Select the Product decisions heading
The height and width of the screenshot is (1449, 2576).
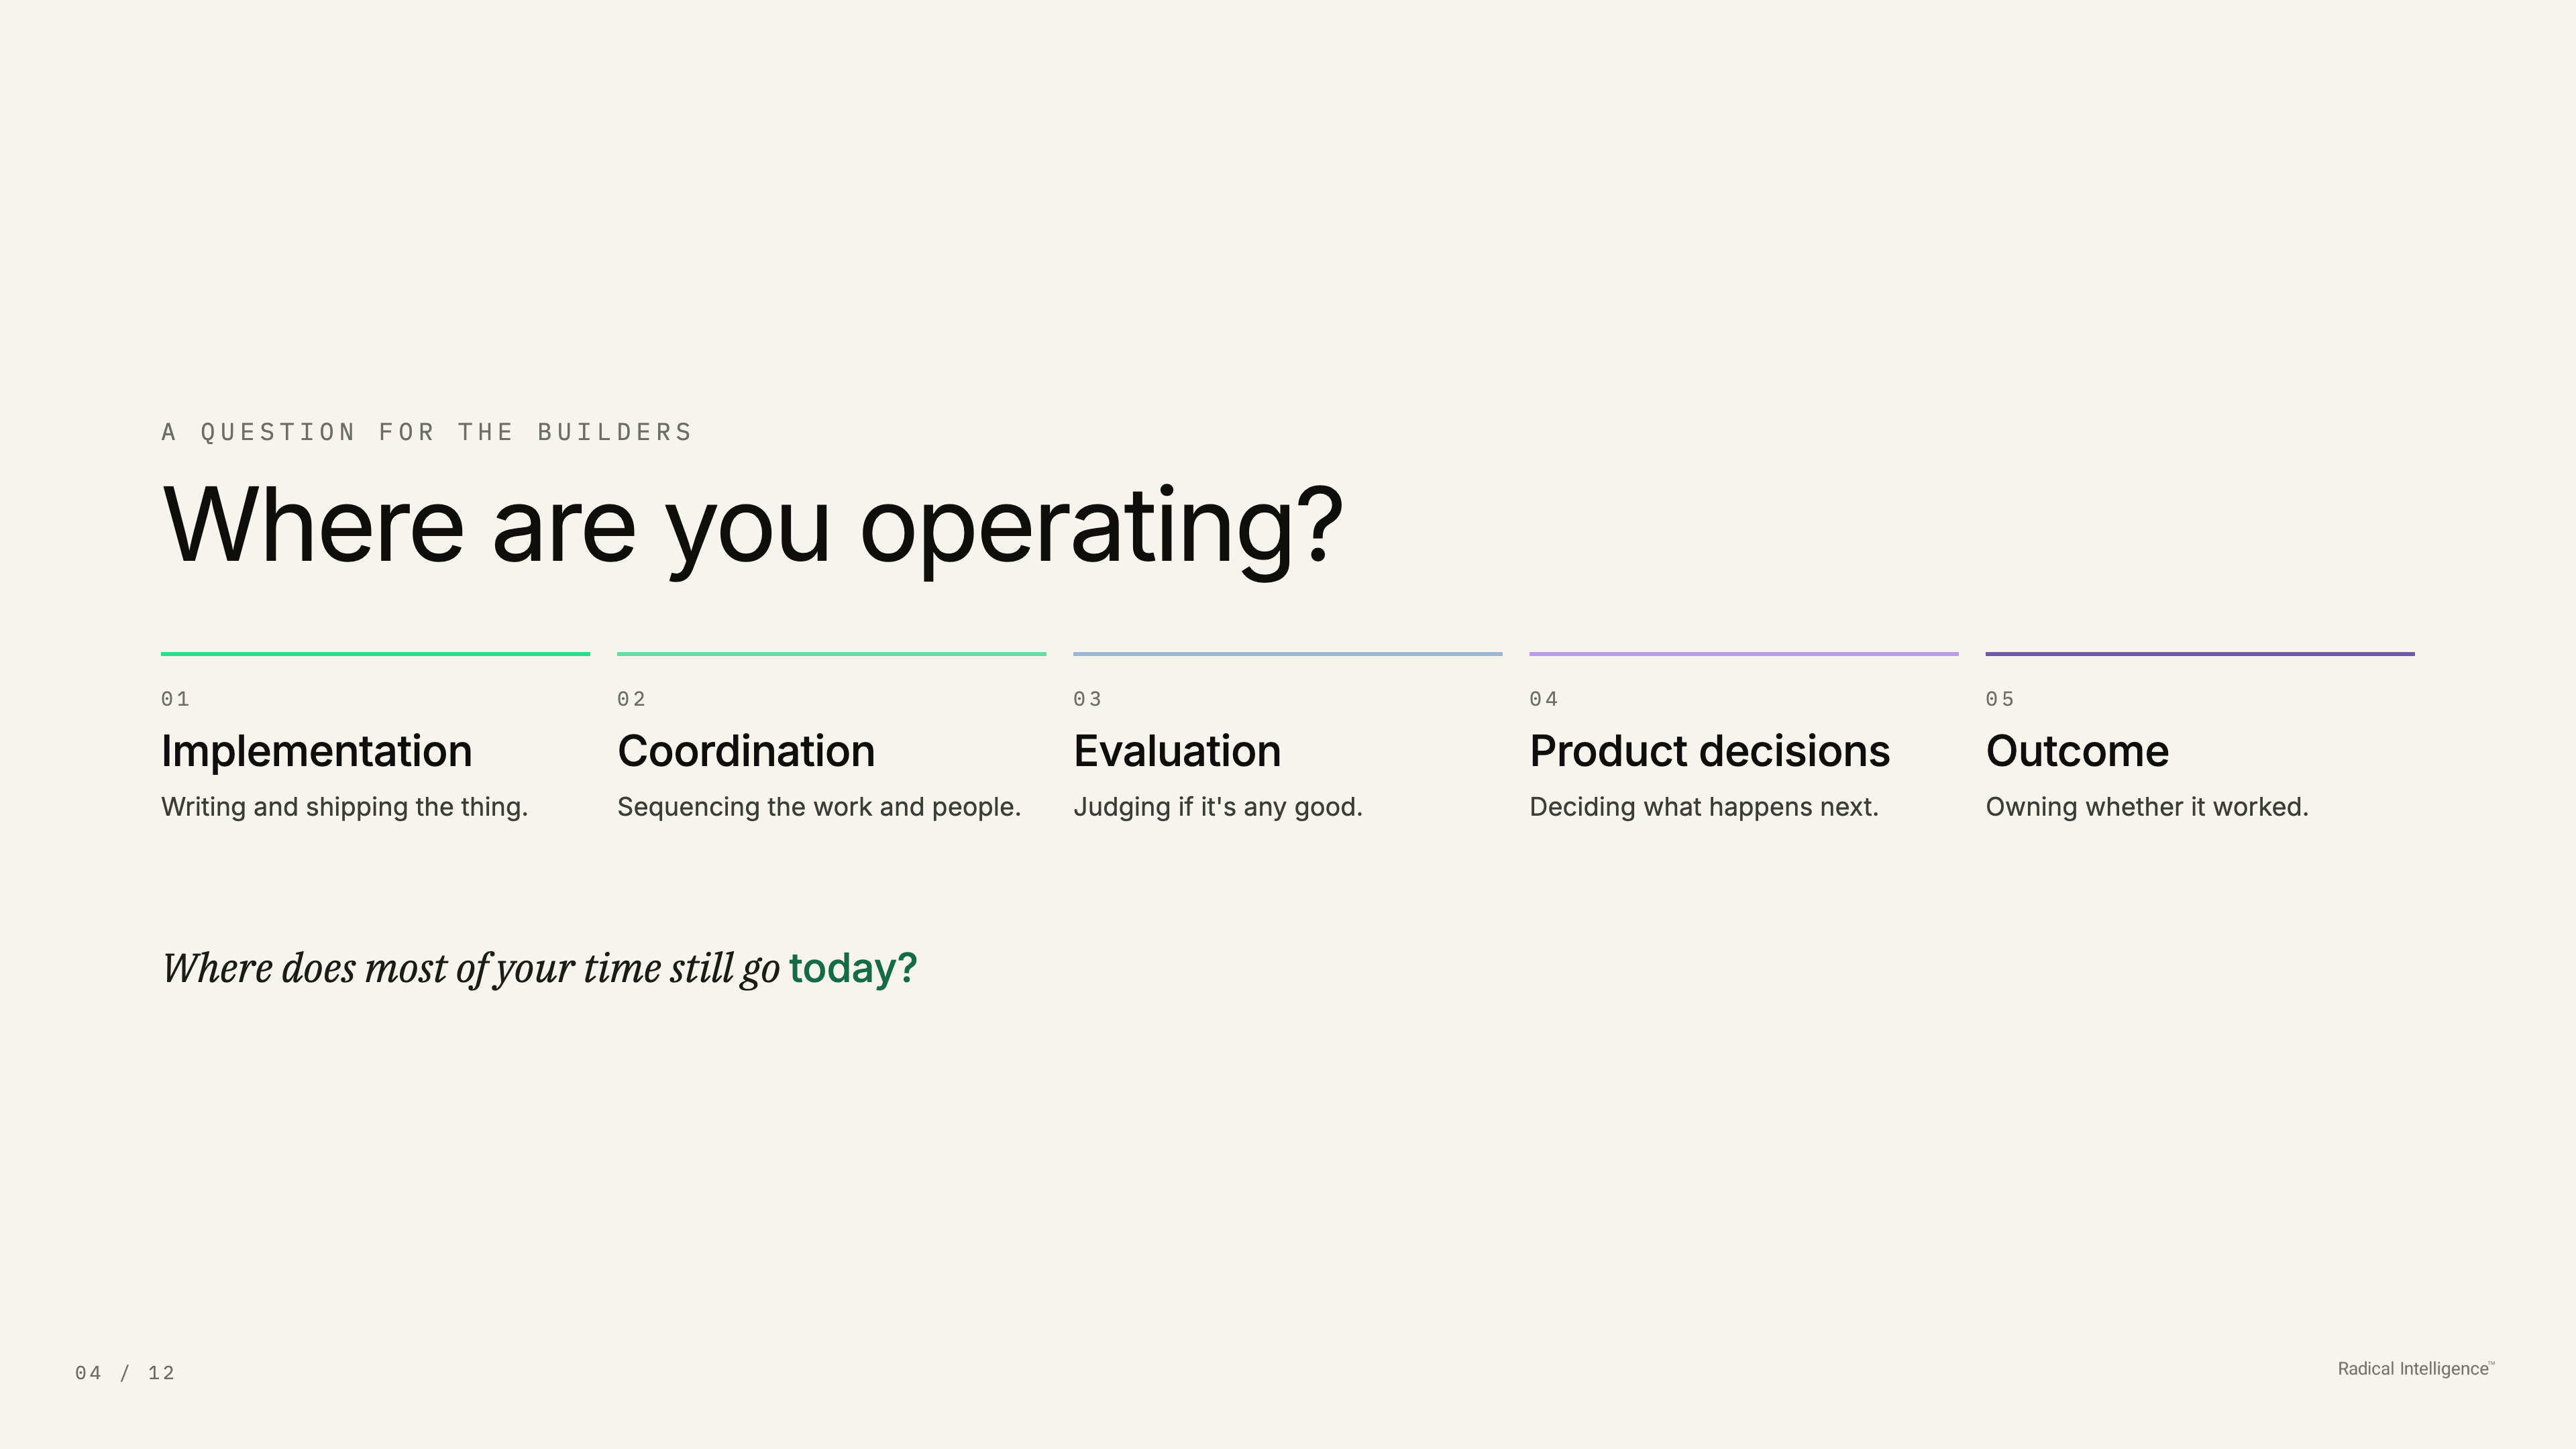pos(1709,751)
